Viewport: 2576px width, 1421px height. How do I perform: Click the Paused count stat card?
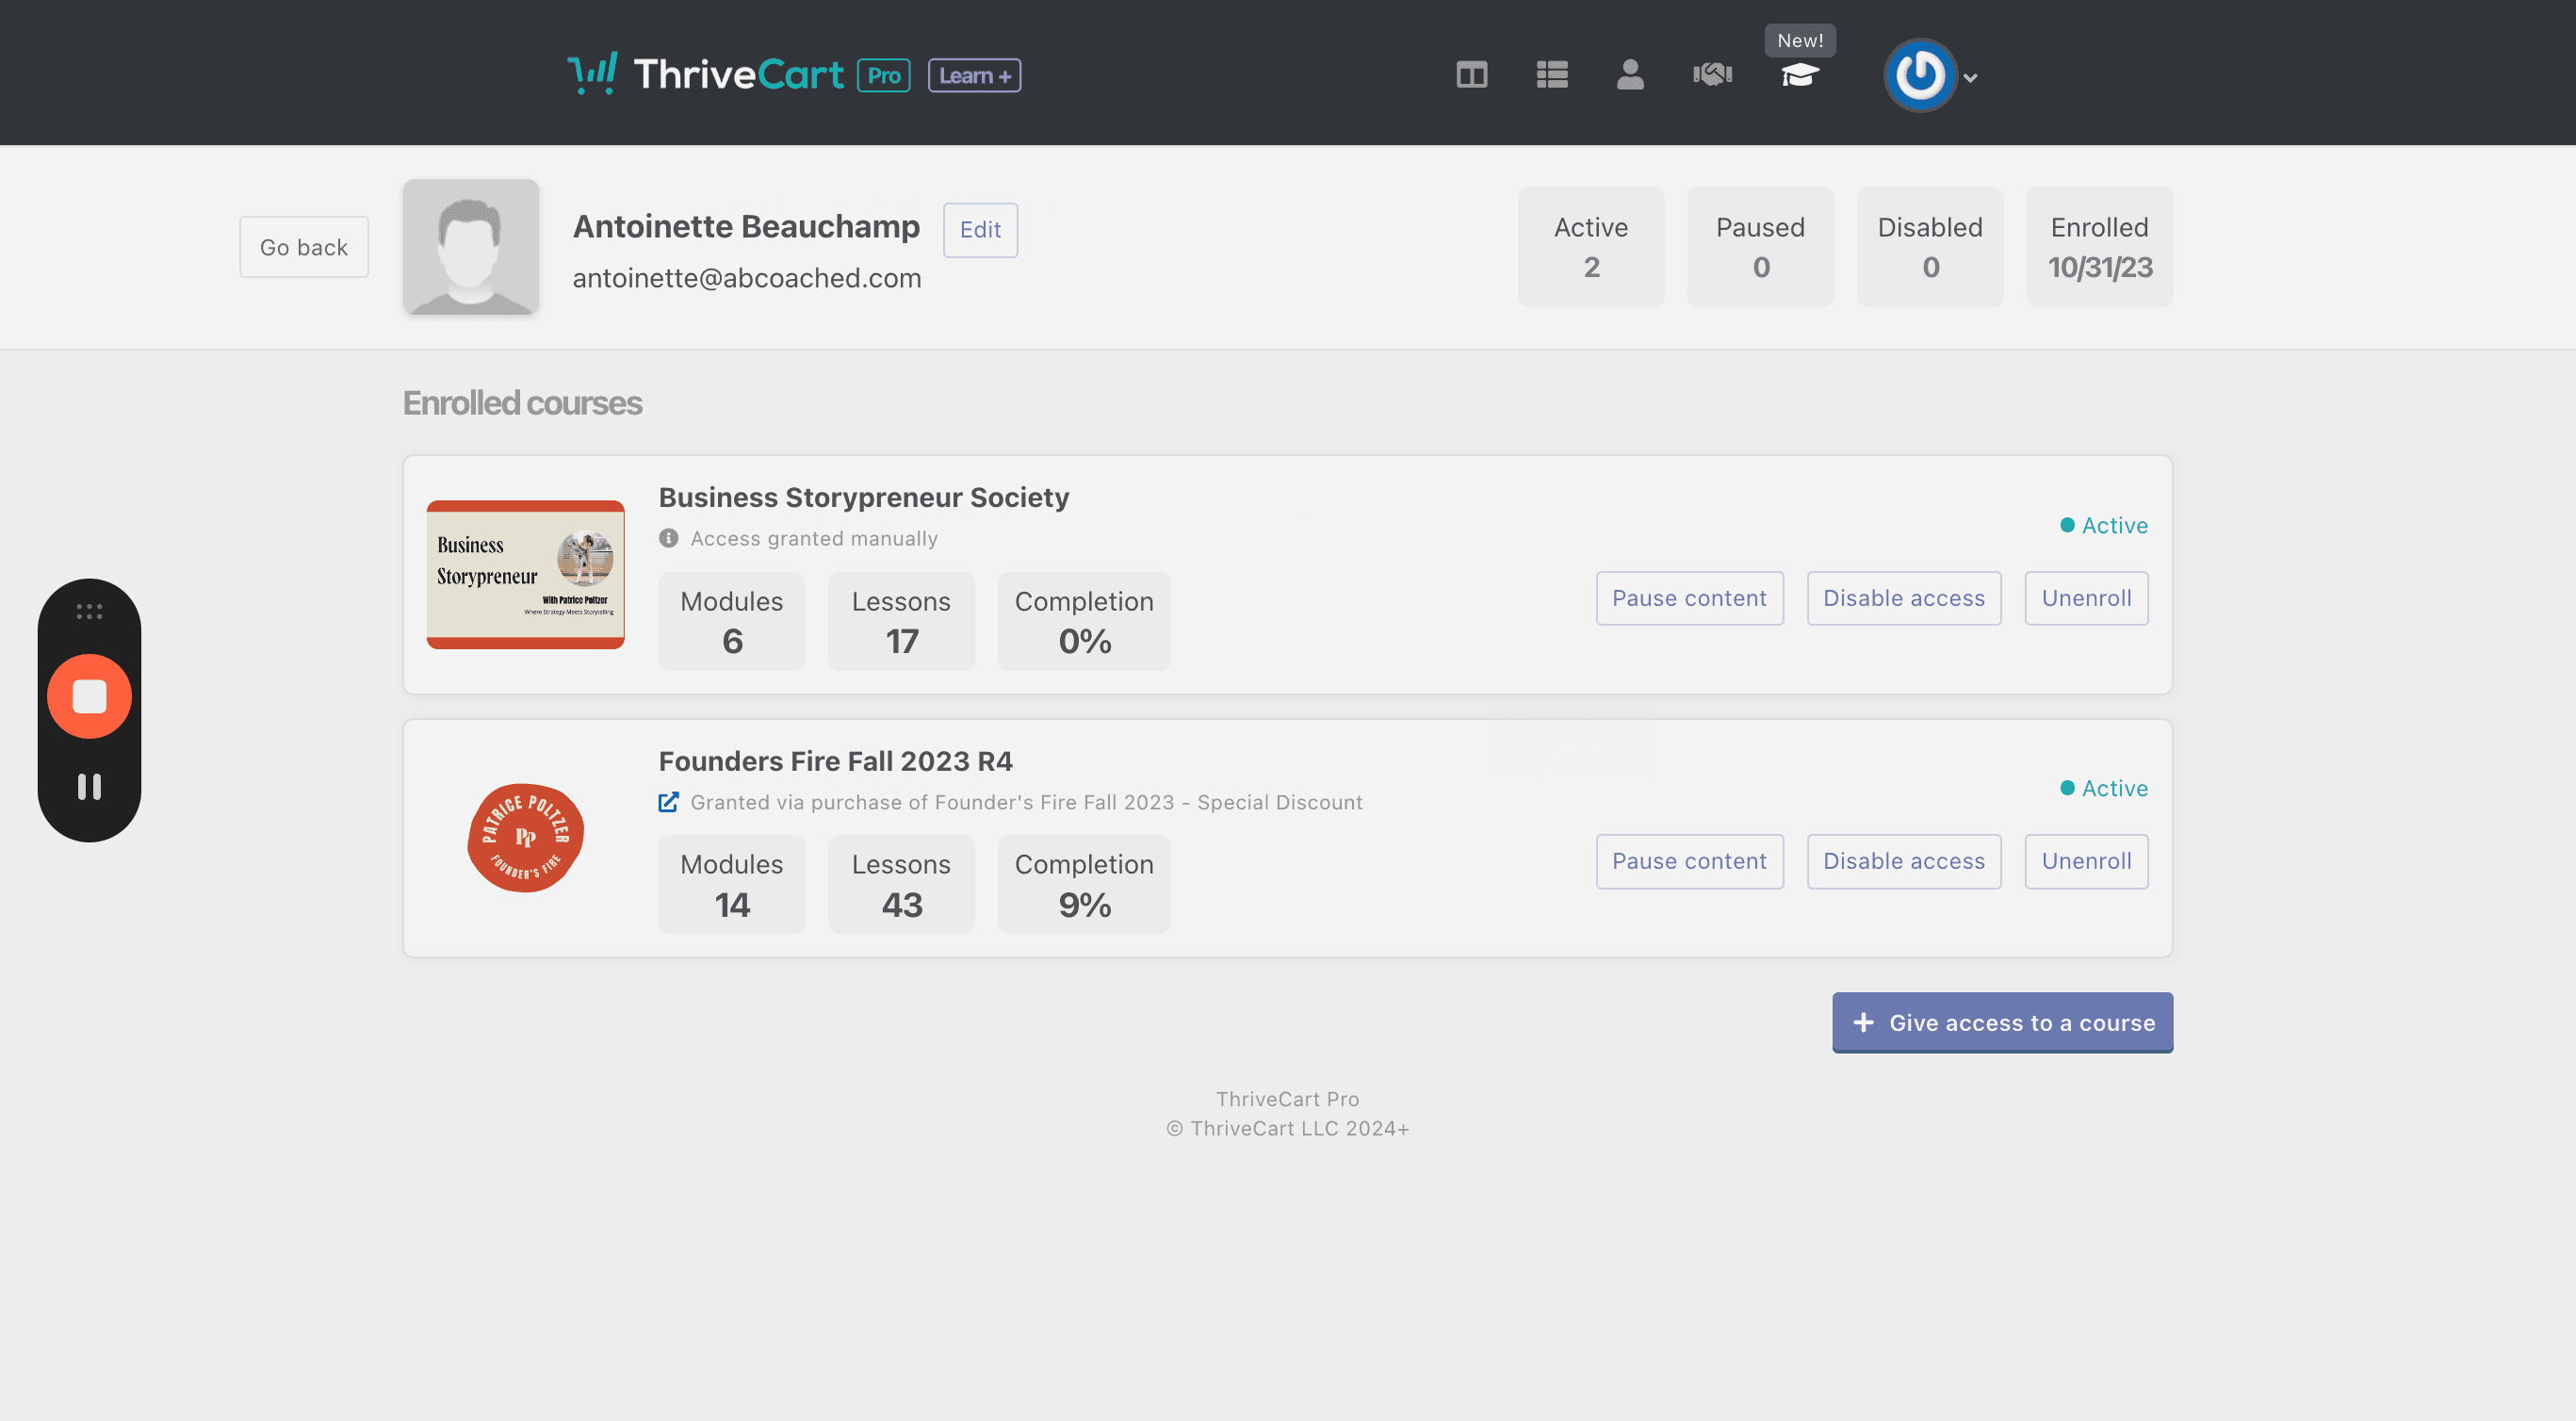click(1760, 247)
